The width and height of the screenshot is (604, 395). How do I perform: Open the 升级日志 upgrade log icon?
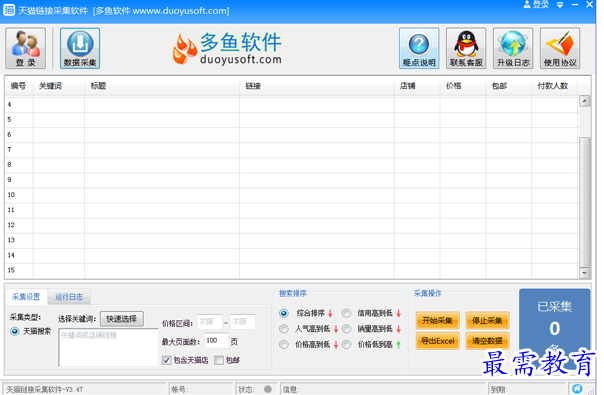513,48
